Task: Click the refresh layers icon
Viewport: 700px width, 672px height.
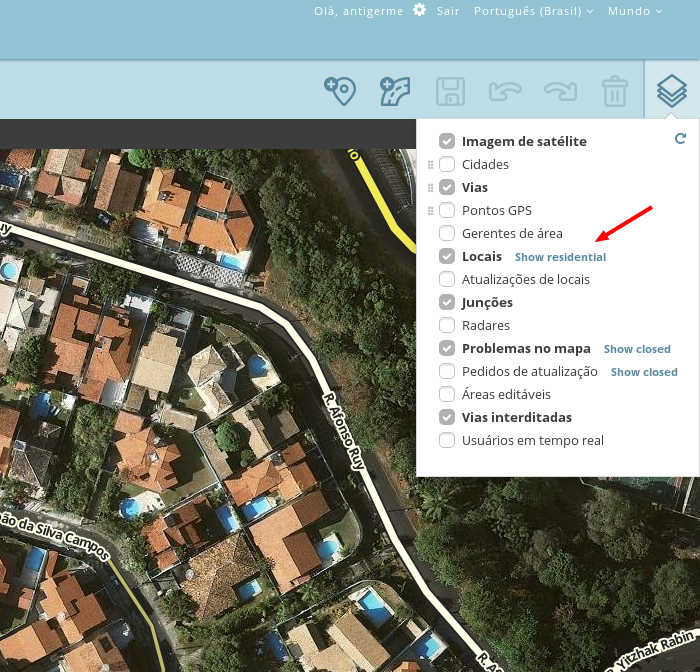Action: [681, 139]
